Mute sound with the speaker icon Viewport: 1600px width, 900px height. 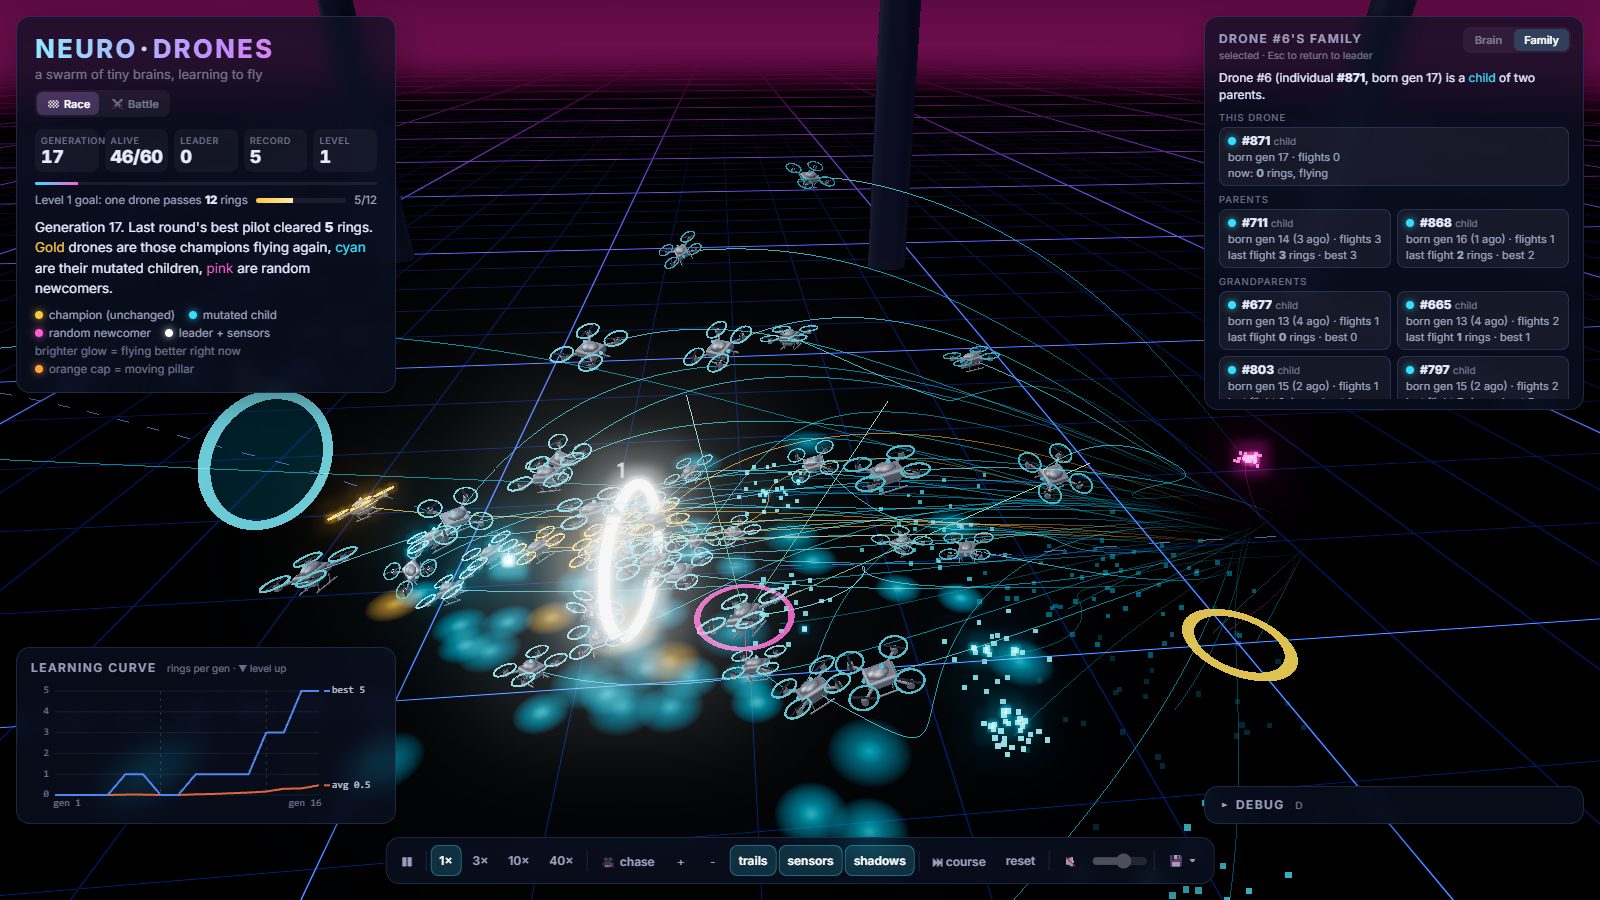point(1070,861)
